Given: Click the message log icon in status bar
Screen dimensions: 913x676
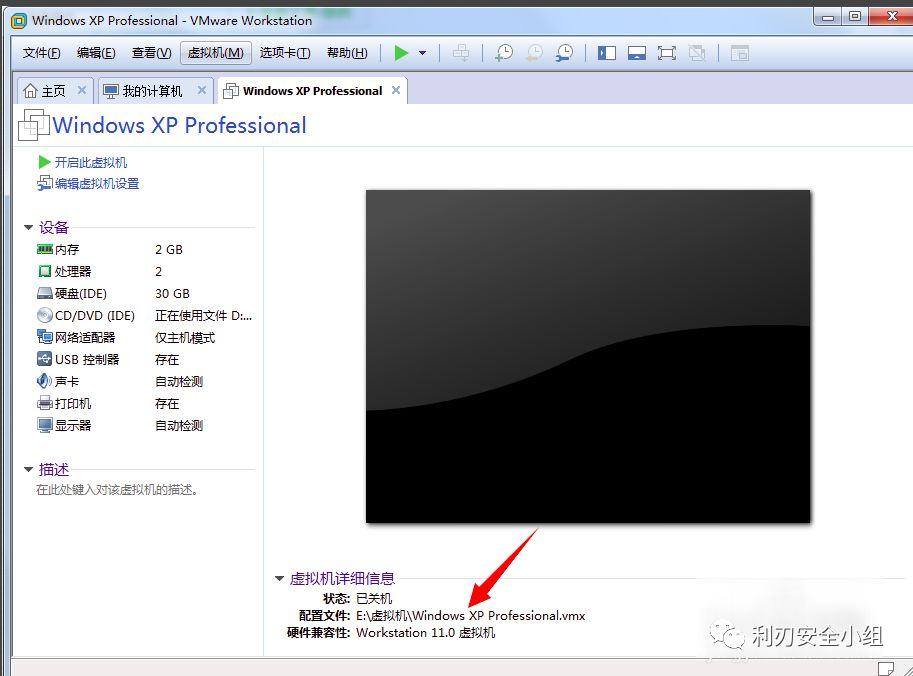Looking at the screenshot, I should point(886,668).
